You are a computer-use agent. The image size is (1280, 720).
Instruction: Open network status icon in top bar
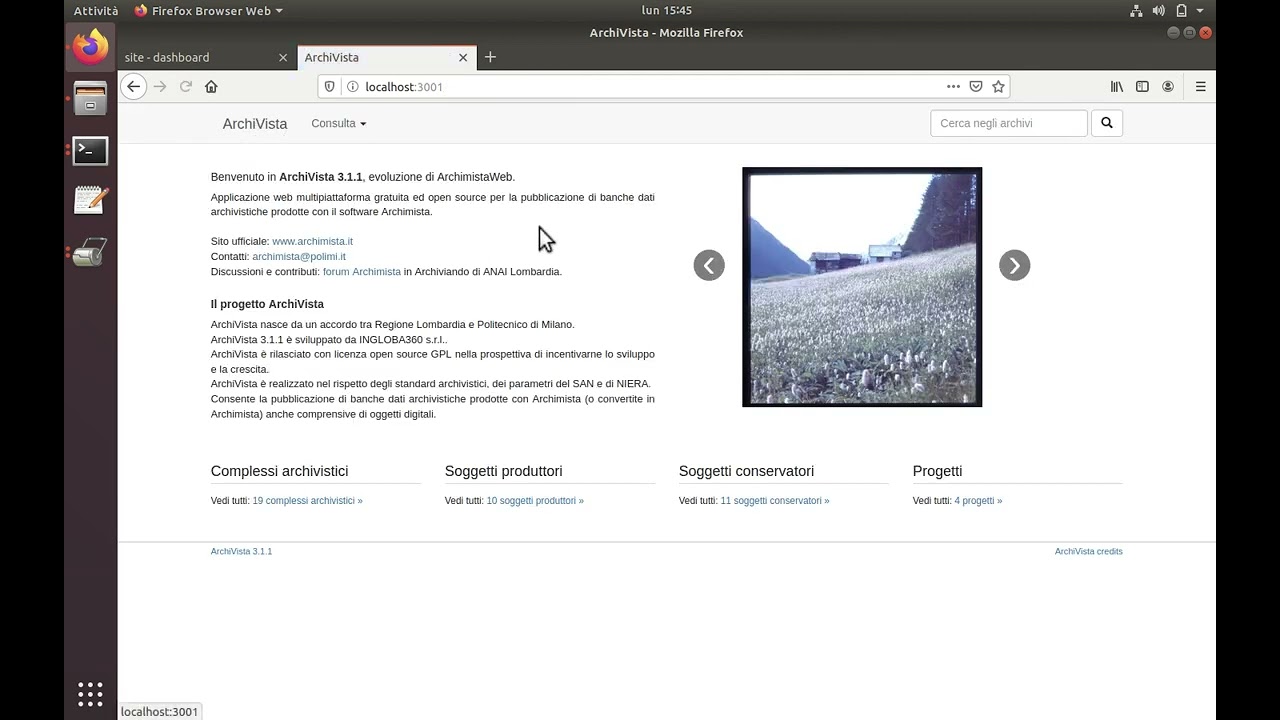[1136, 10]
